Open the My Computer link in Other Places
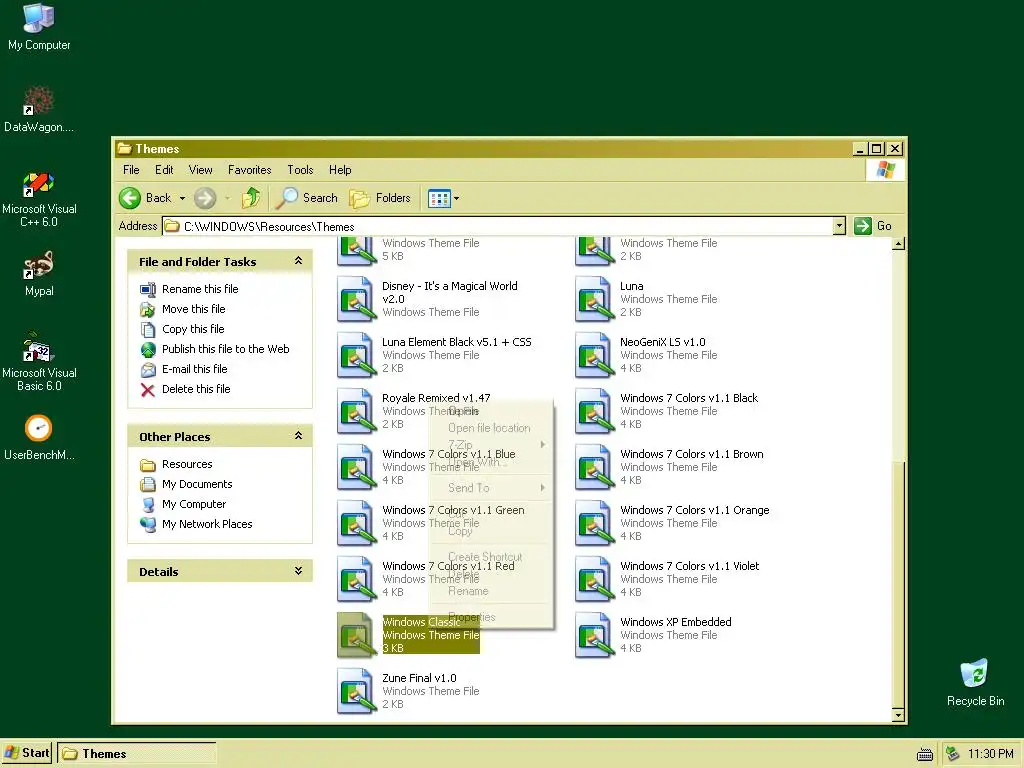This screenshot has height=768, width=1024. pos(194,504)
